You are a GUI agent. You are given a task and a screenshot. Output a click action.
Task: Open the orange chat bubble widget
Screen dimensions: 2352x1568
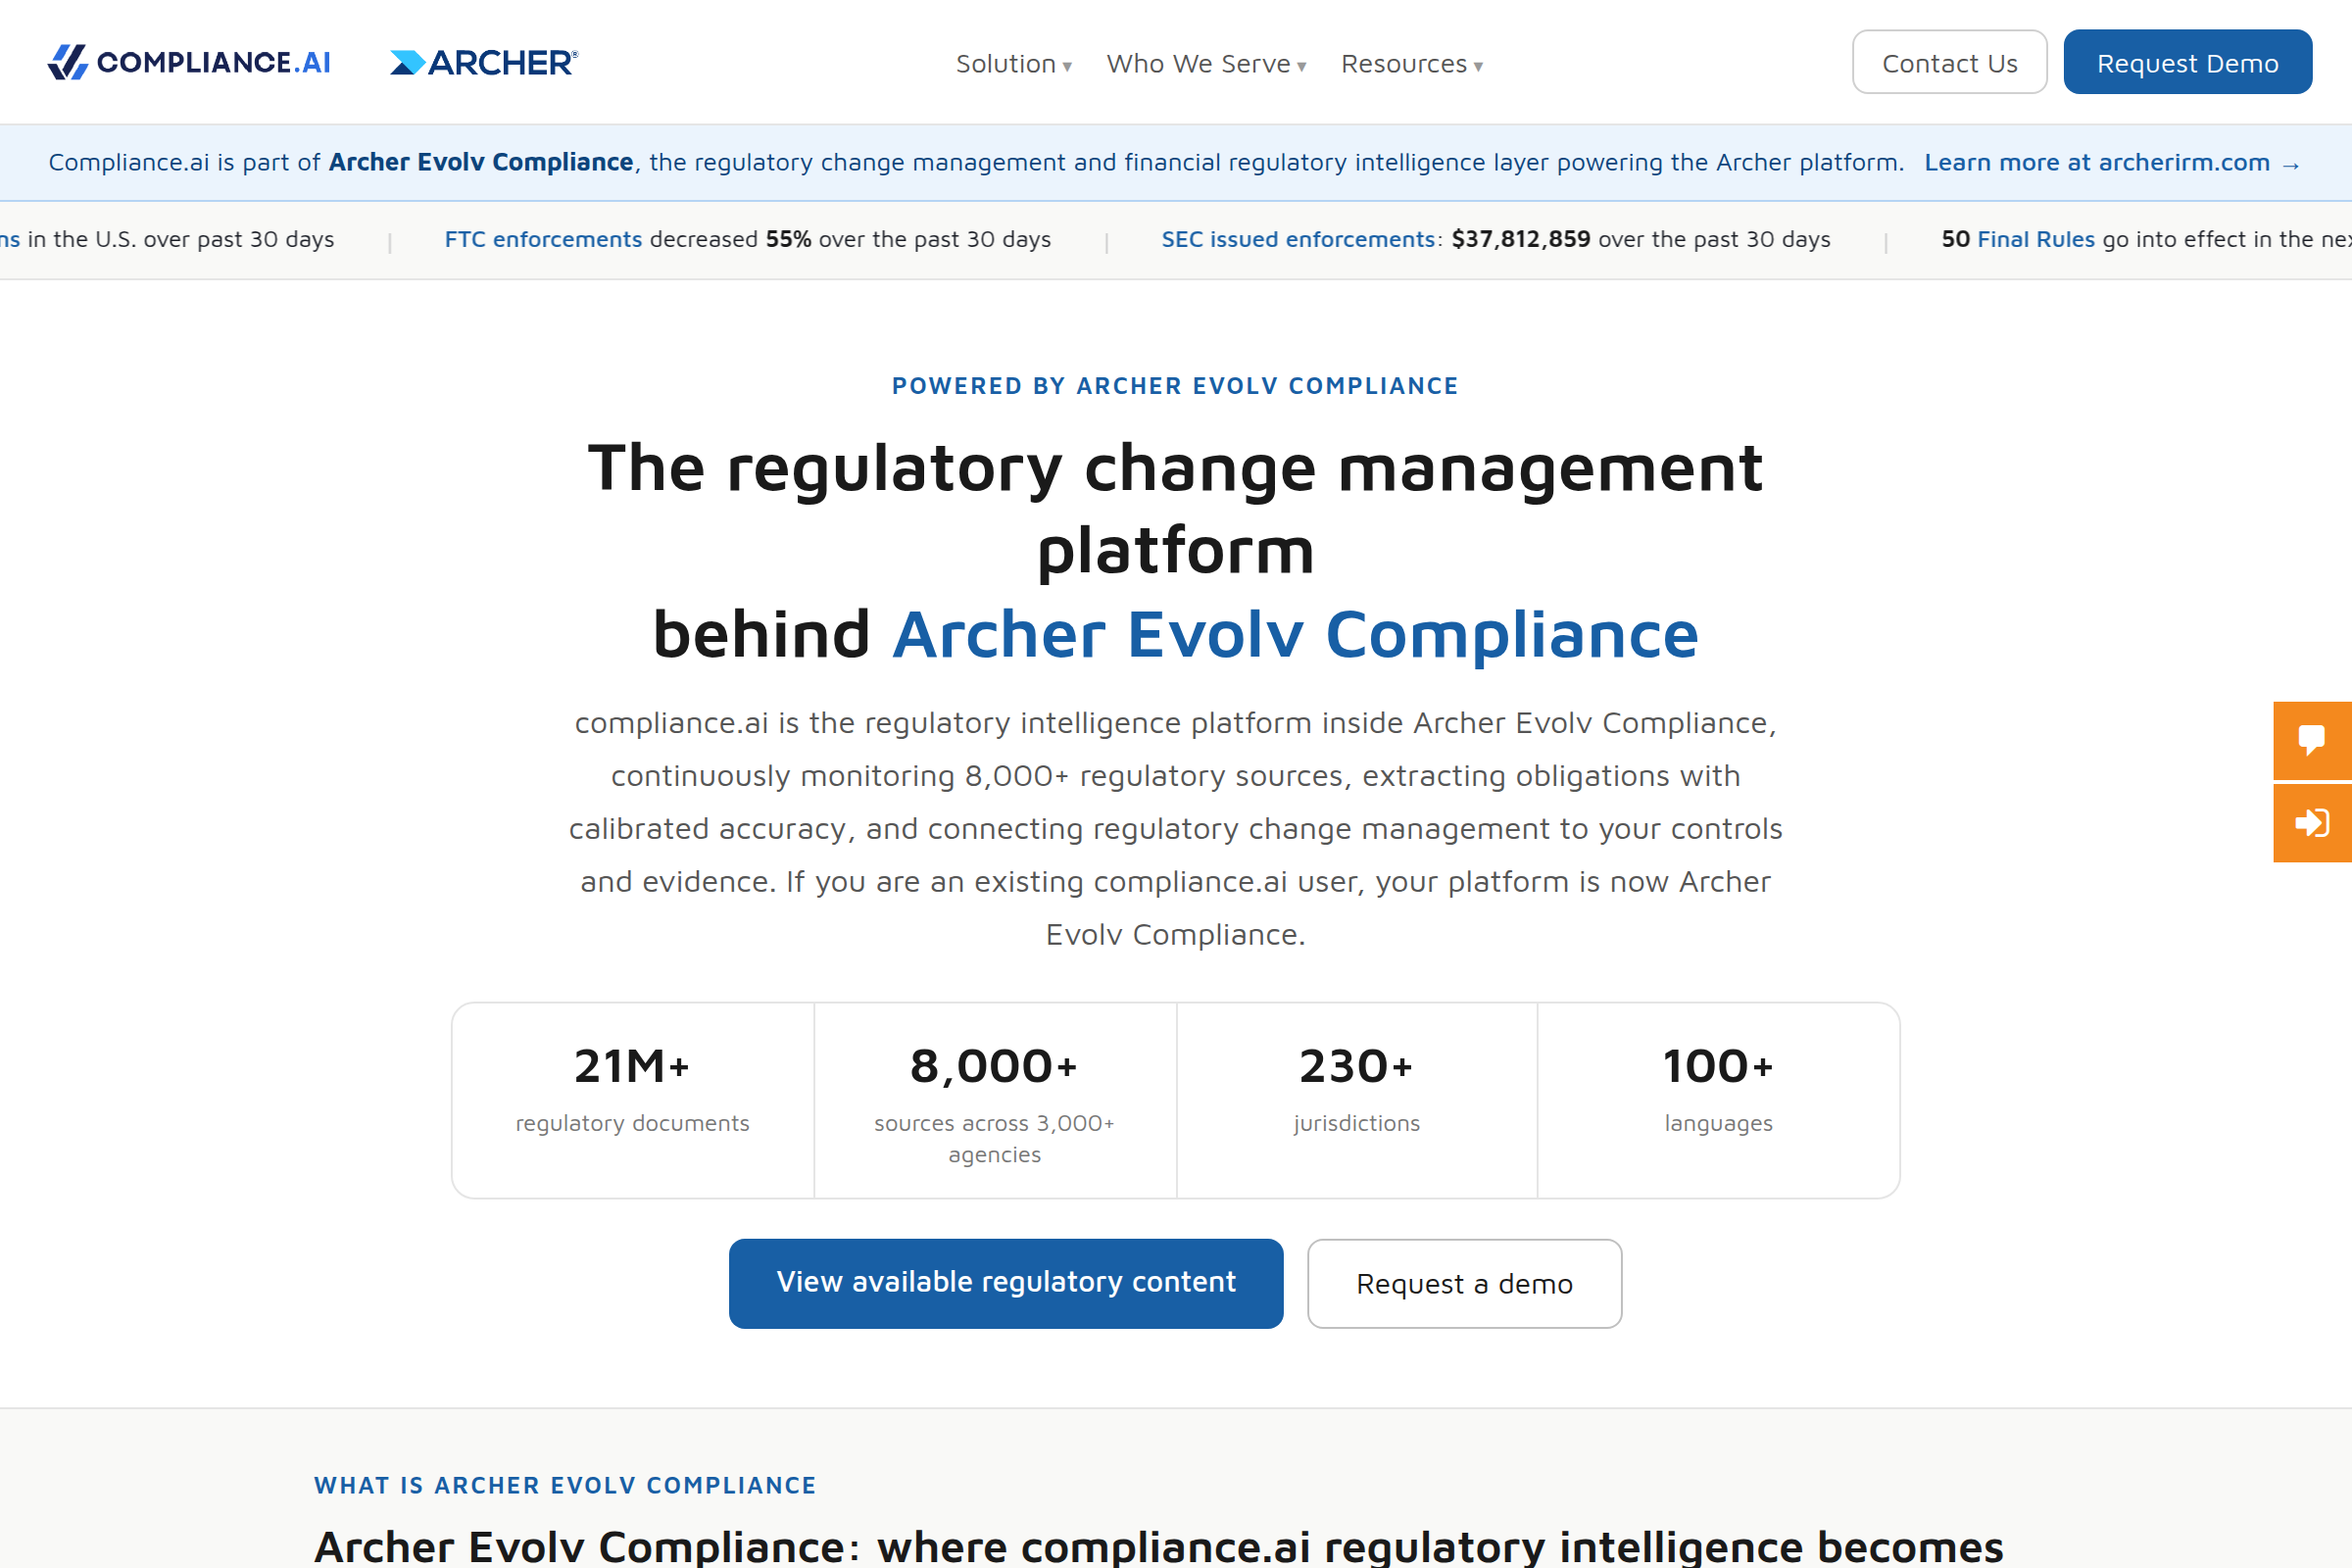tap(2312, 740)
